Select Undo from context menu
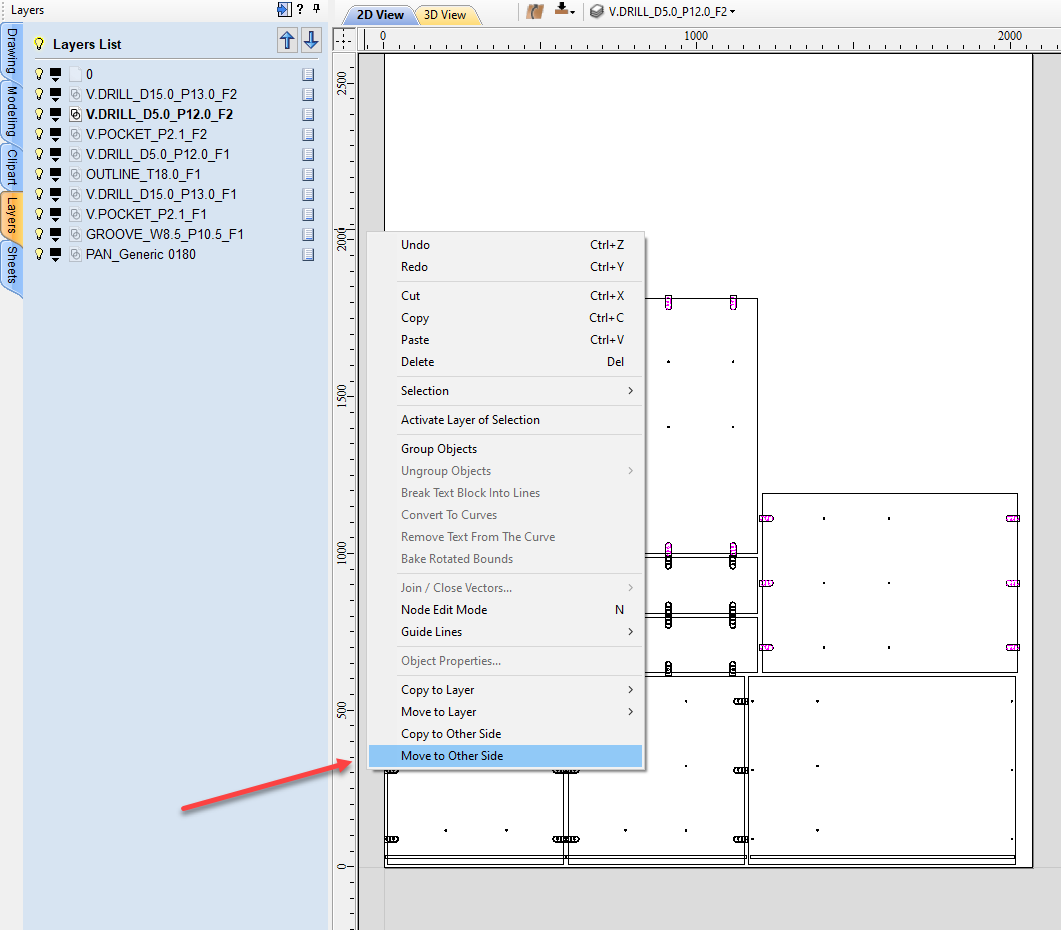The width and height of the screenshot is (1061, 930). (x=505, y=244)
